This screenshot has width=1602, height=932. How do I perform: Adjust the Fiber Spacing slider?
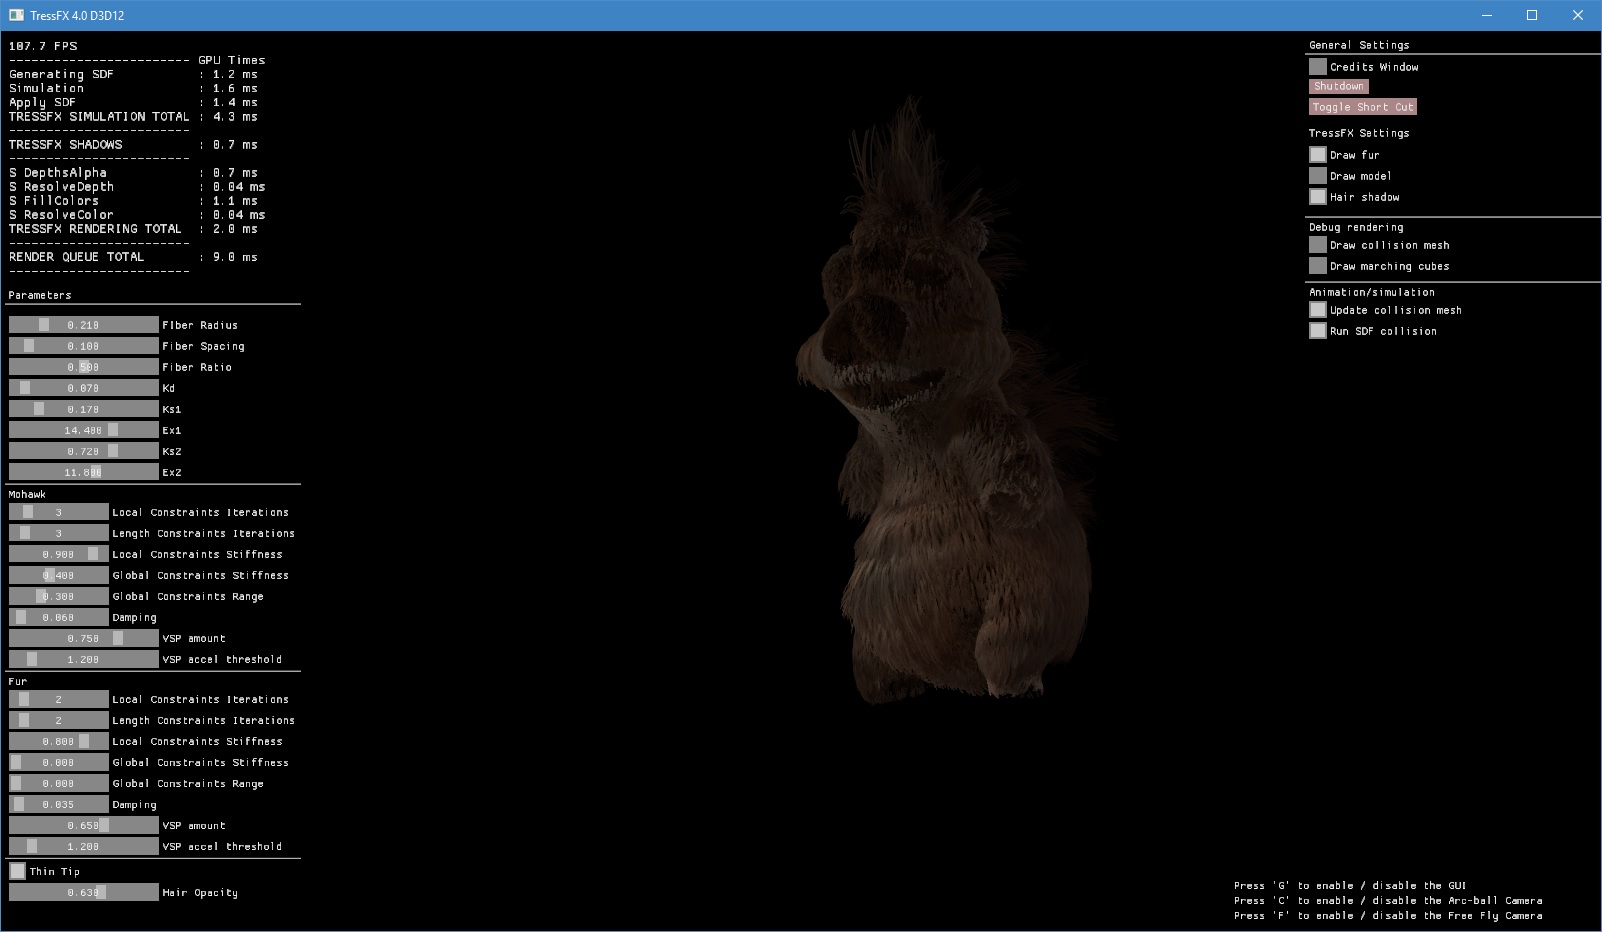[84, 346]
